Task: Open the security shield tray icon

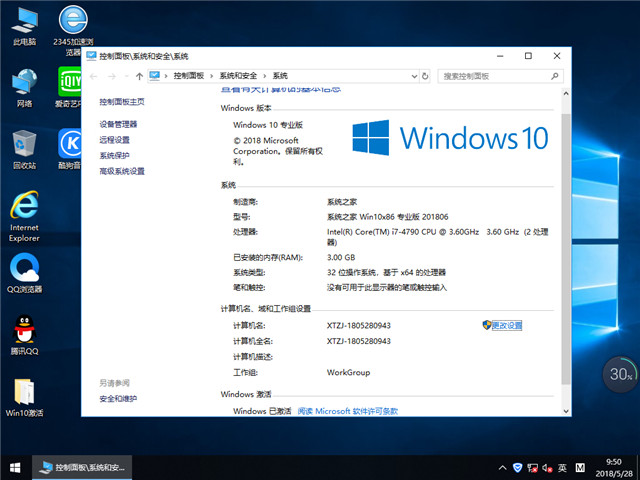Action: click(x=517, y=468)
